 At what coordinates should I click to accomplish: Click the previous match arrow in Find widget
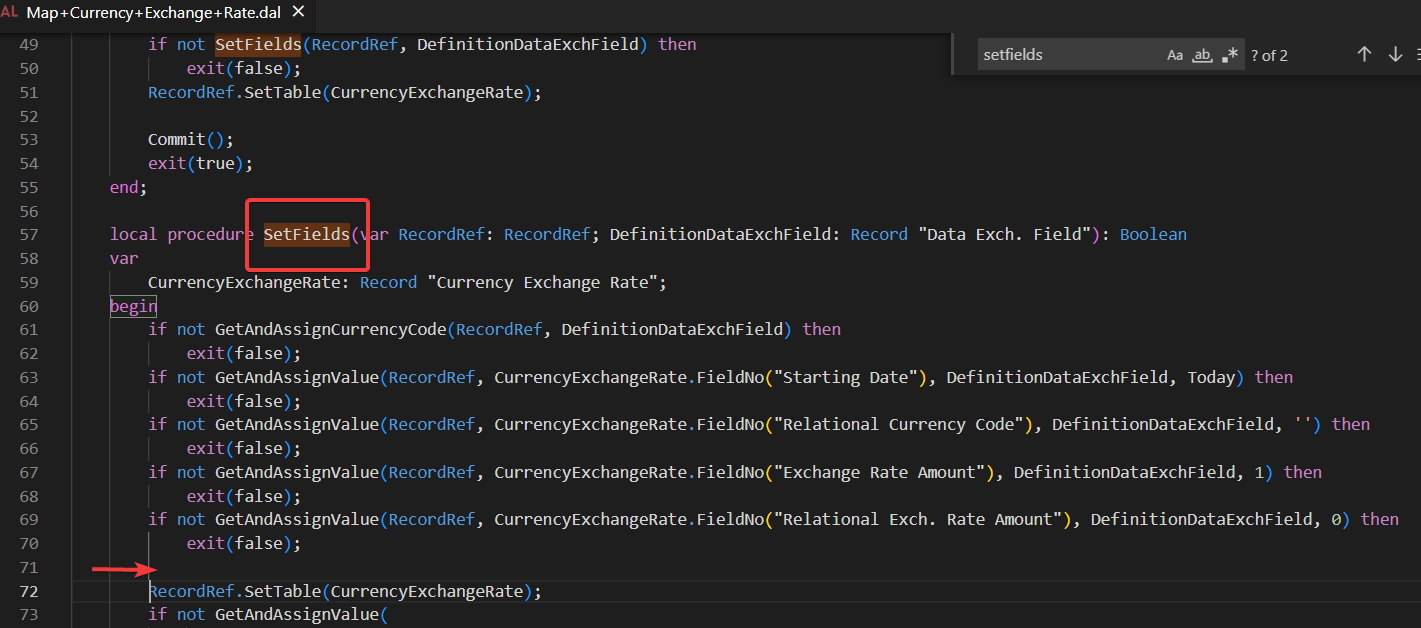click(x=1364, y=55)
